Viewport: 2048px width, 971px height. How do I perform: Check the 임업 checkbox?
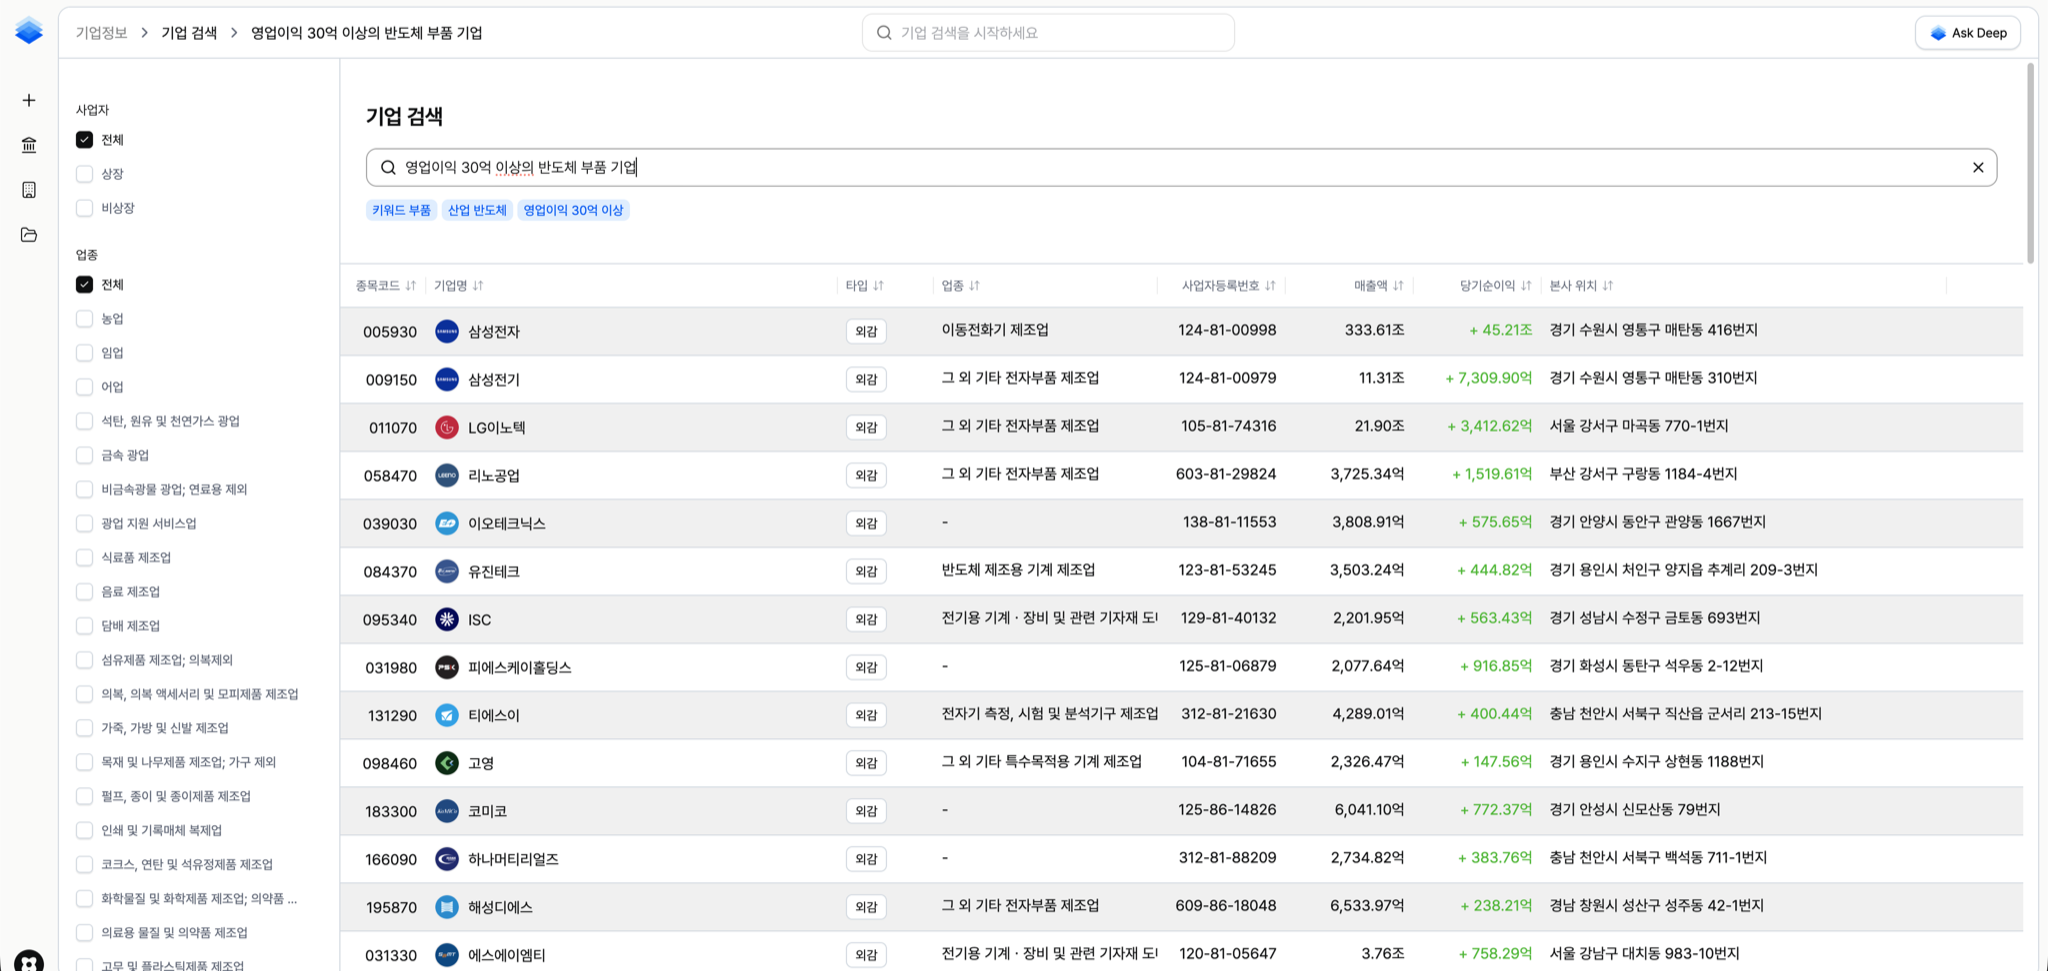point(85,353)
